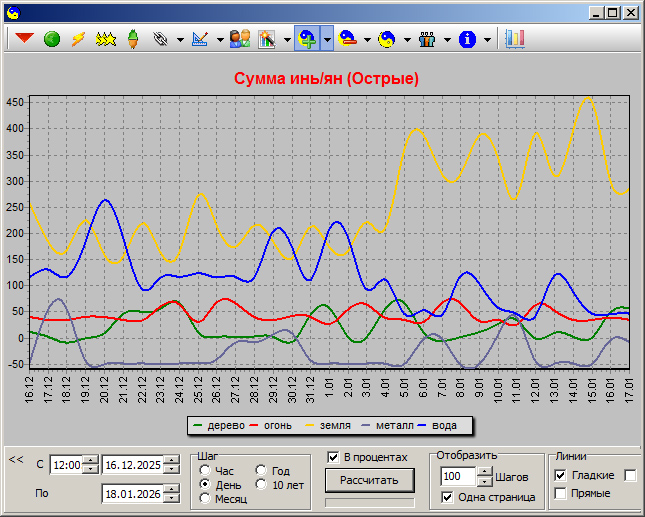Expand dropdown arrow beside paperclip icon

179,40
